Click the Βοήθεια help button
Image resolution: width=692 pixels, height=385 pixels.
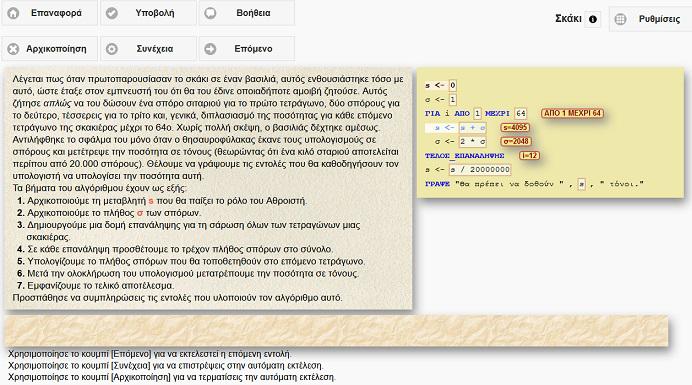247,13
